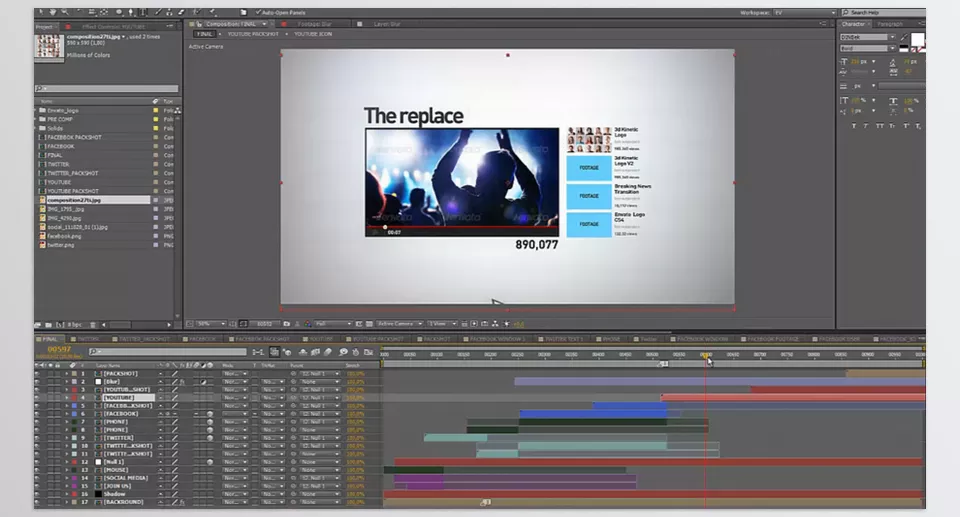
Task: Switch to the Paragraph tab
Action: [x=890, y=24]
